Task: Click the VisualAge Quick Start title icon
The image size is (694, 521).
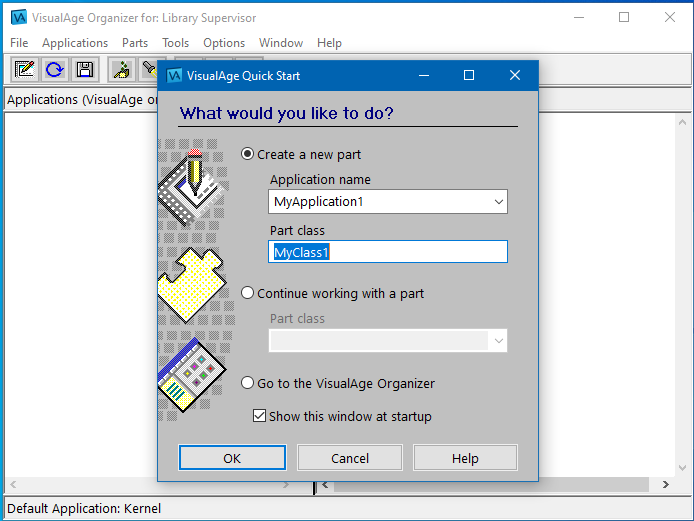Action: [x=174, y=76]
